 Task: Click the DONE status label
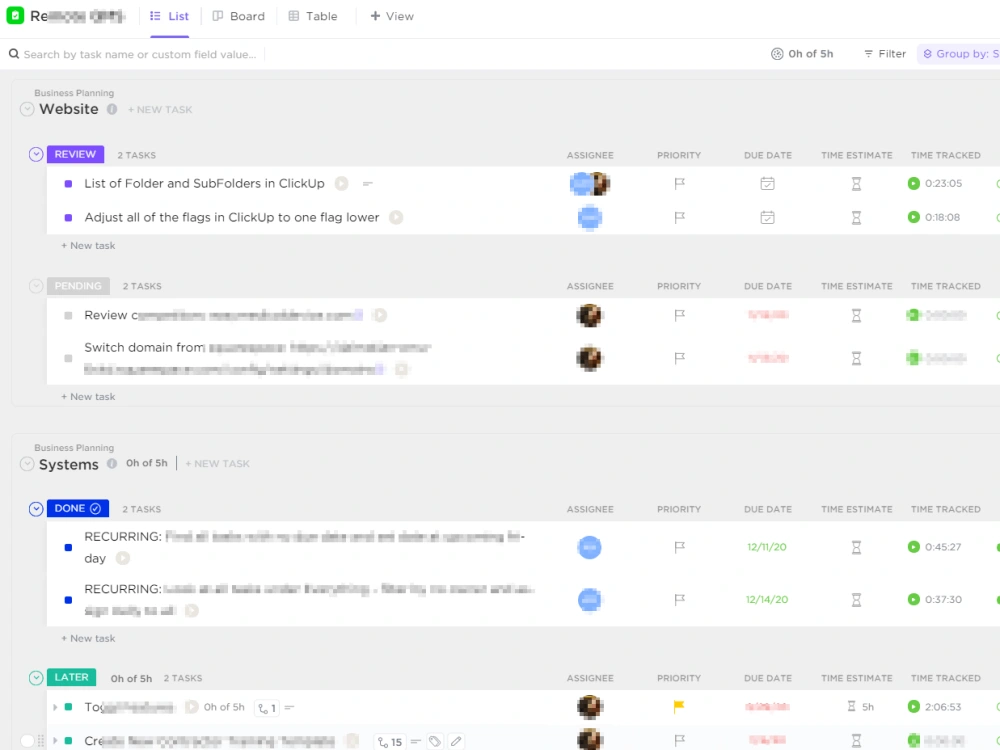(x=78, y=508)
